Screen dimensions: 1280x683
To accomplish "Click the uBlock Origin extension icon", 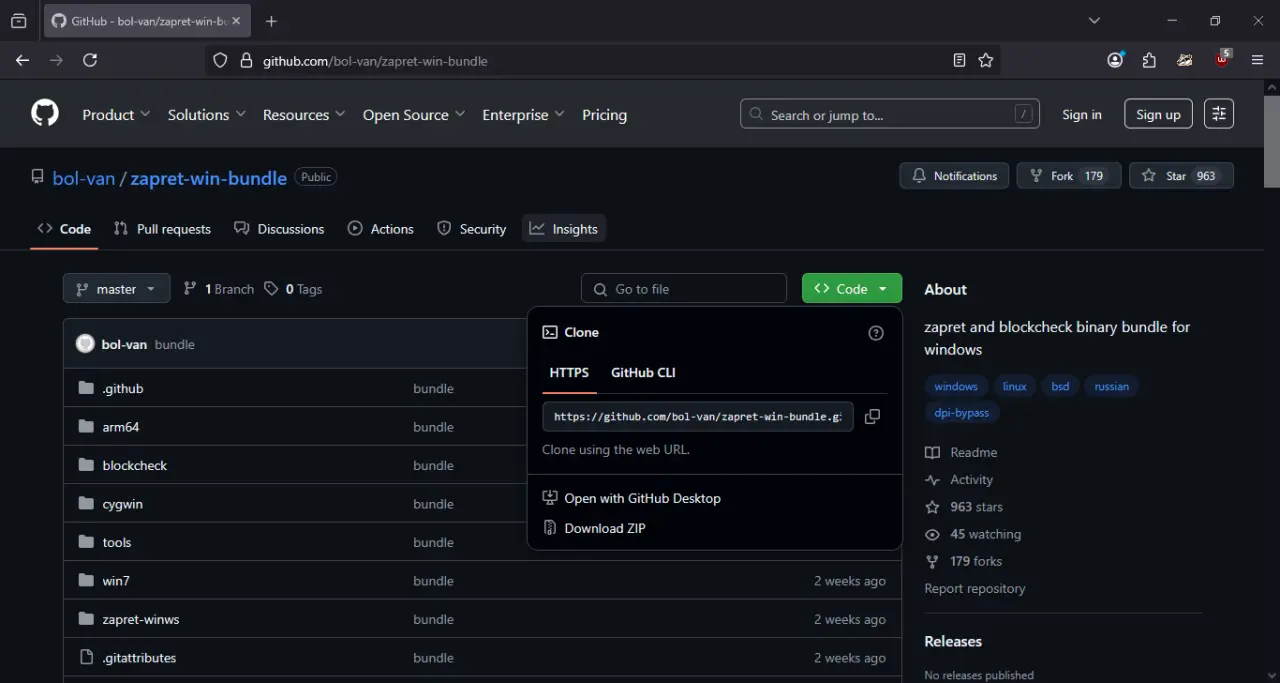I will coord(1222,60).
